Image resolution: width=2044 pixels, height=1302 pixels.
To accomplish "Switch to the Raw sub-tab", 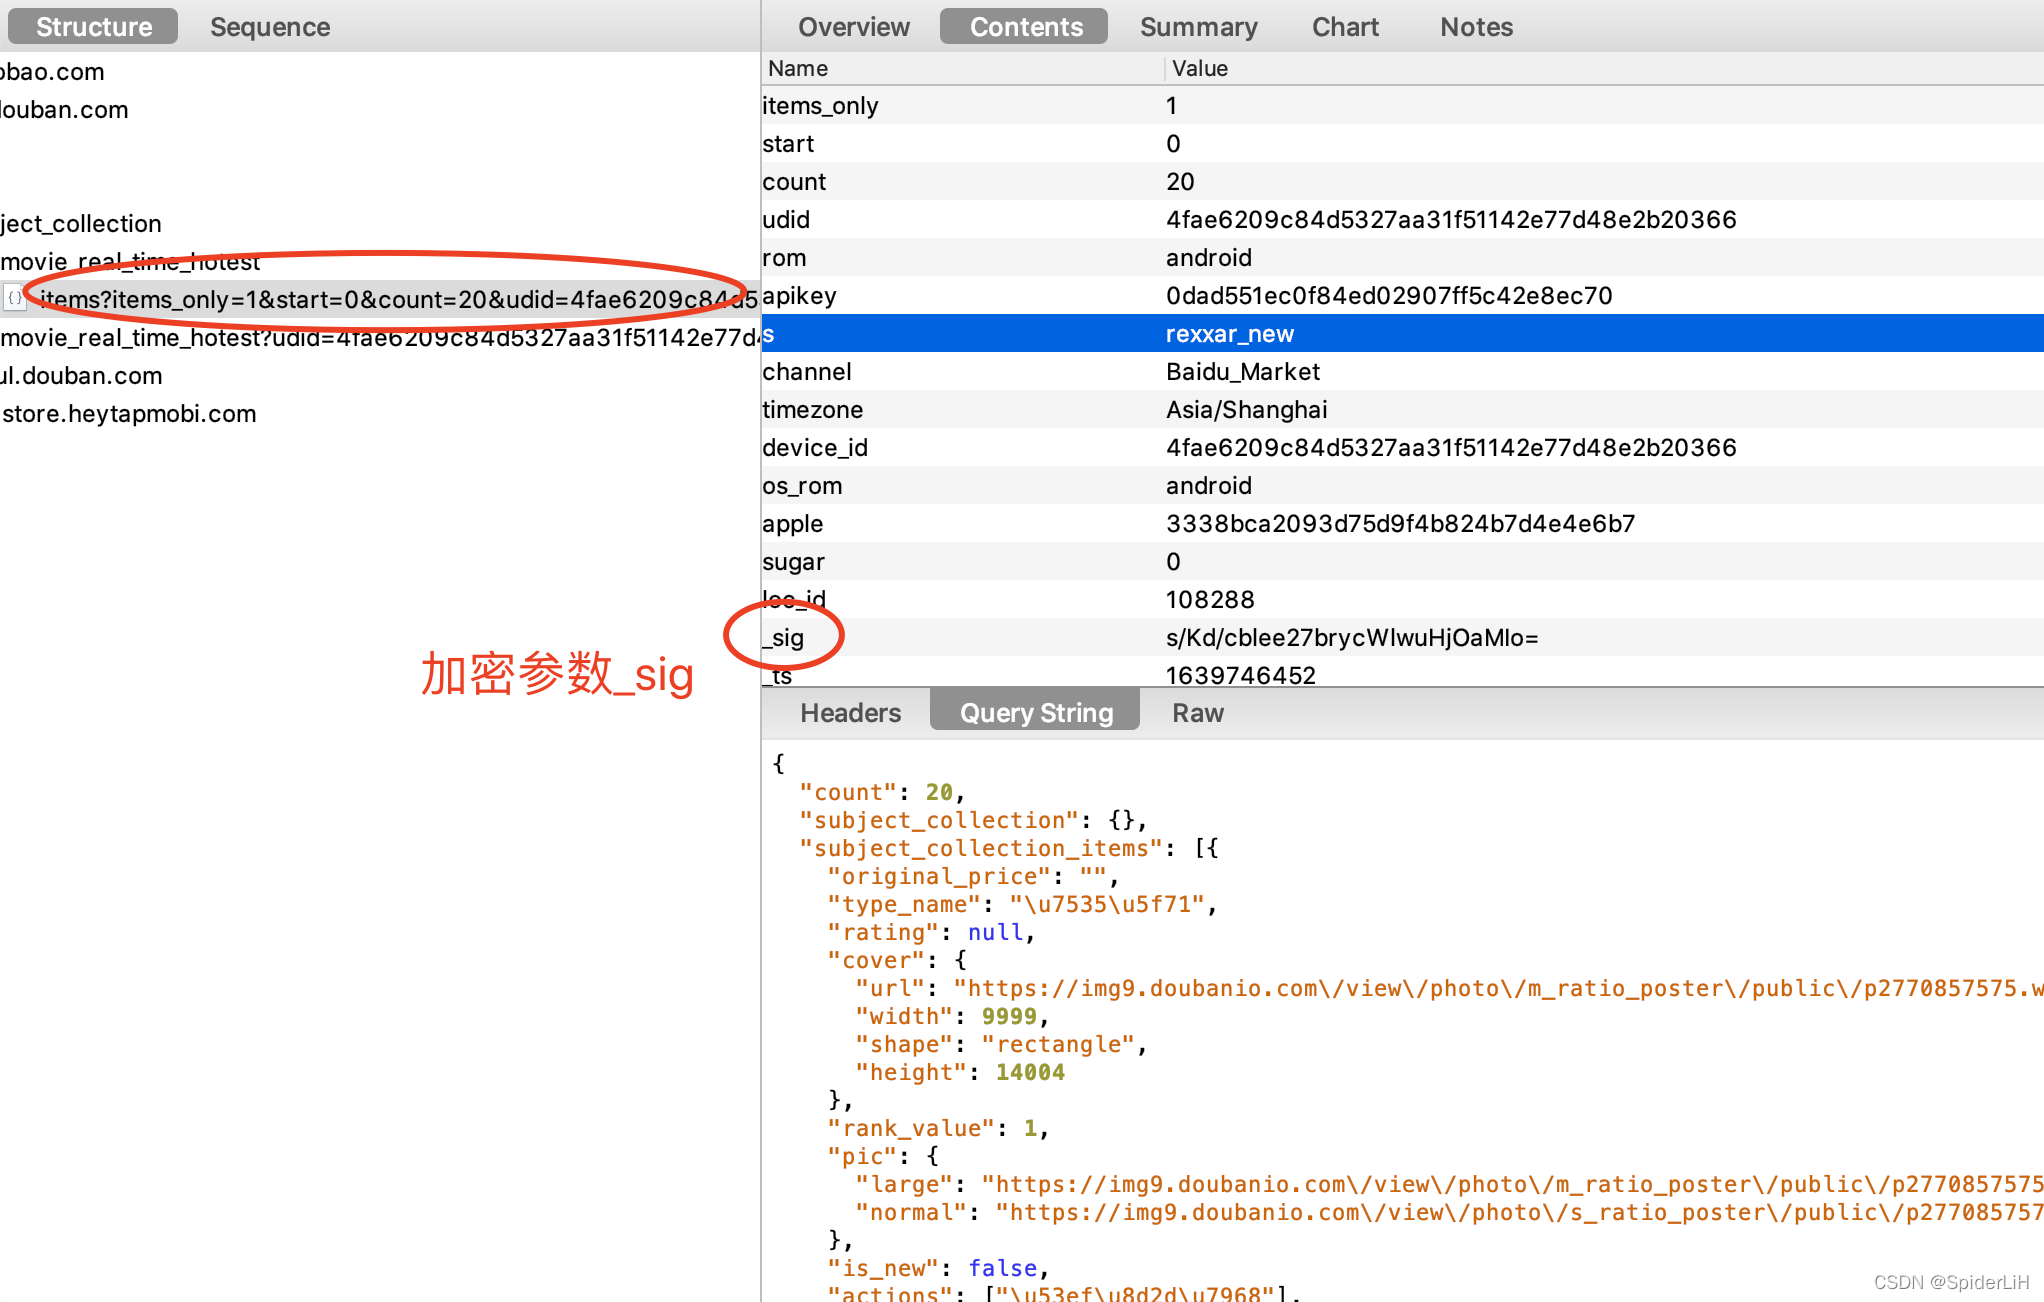I will click(x=1197, y=712).
